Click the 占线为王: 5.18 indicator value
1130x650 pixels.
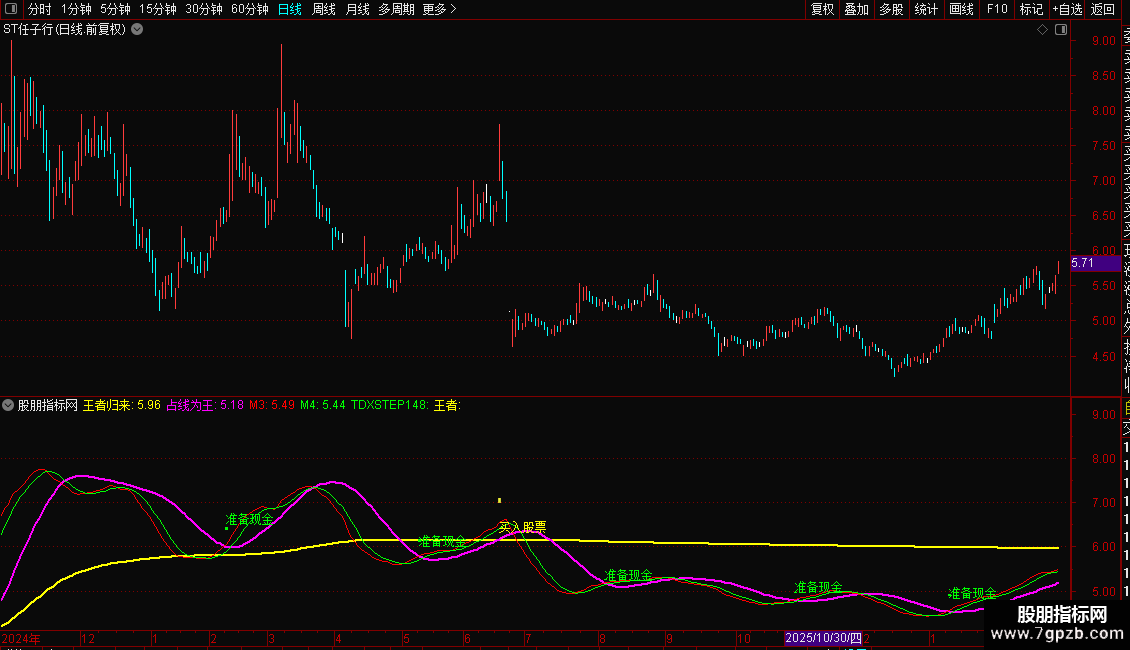click(x=205, y=405)
